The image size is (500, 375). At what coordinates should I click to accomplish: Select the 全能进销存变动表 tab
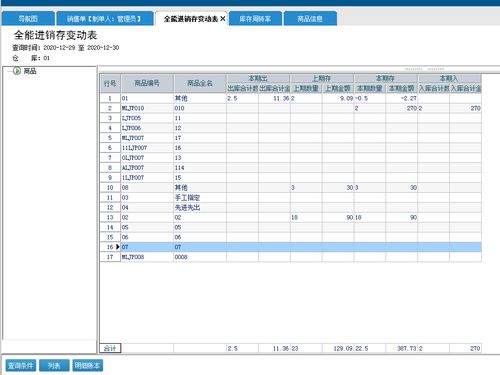click(191, 19)
